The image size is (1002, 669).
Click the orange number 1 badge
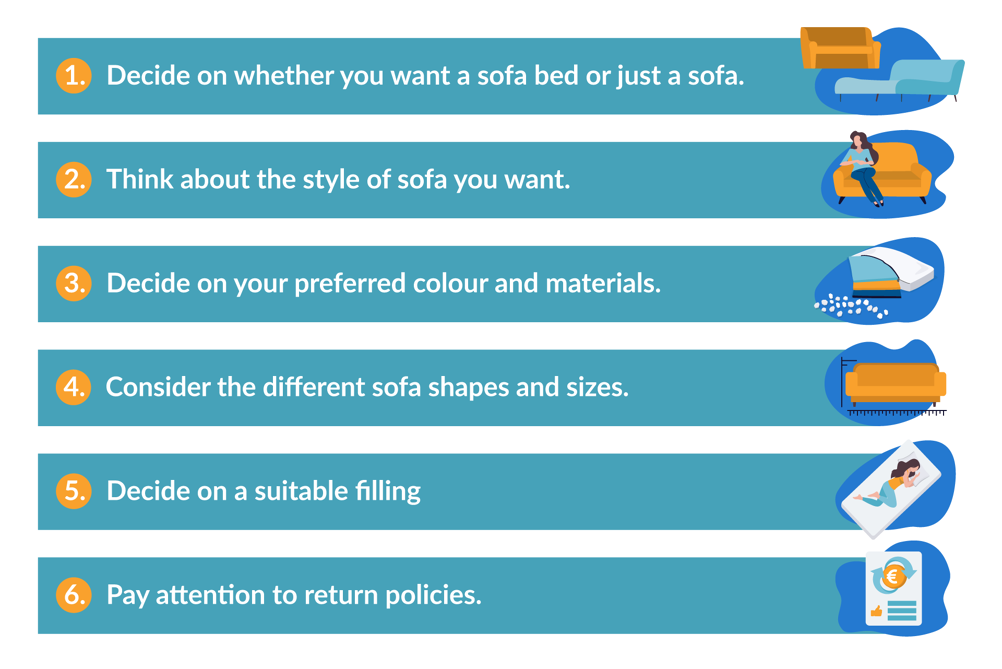tap(73, 76)
